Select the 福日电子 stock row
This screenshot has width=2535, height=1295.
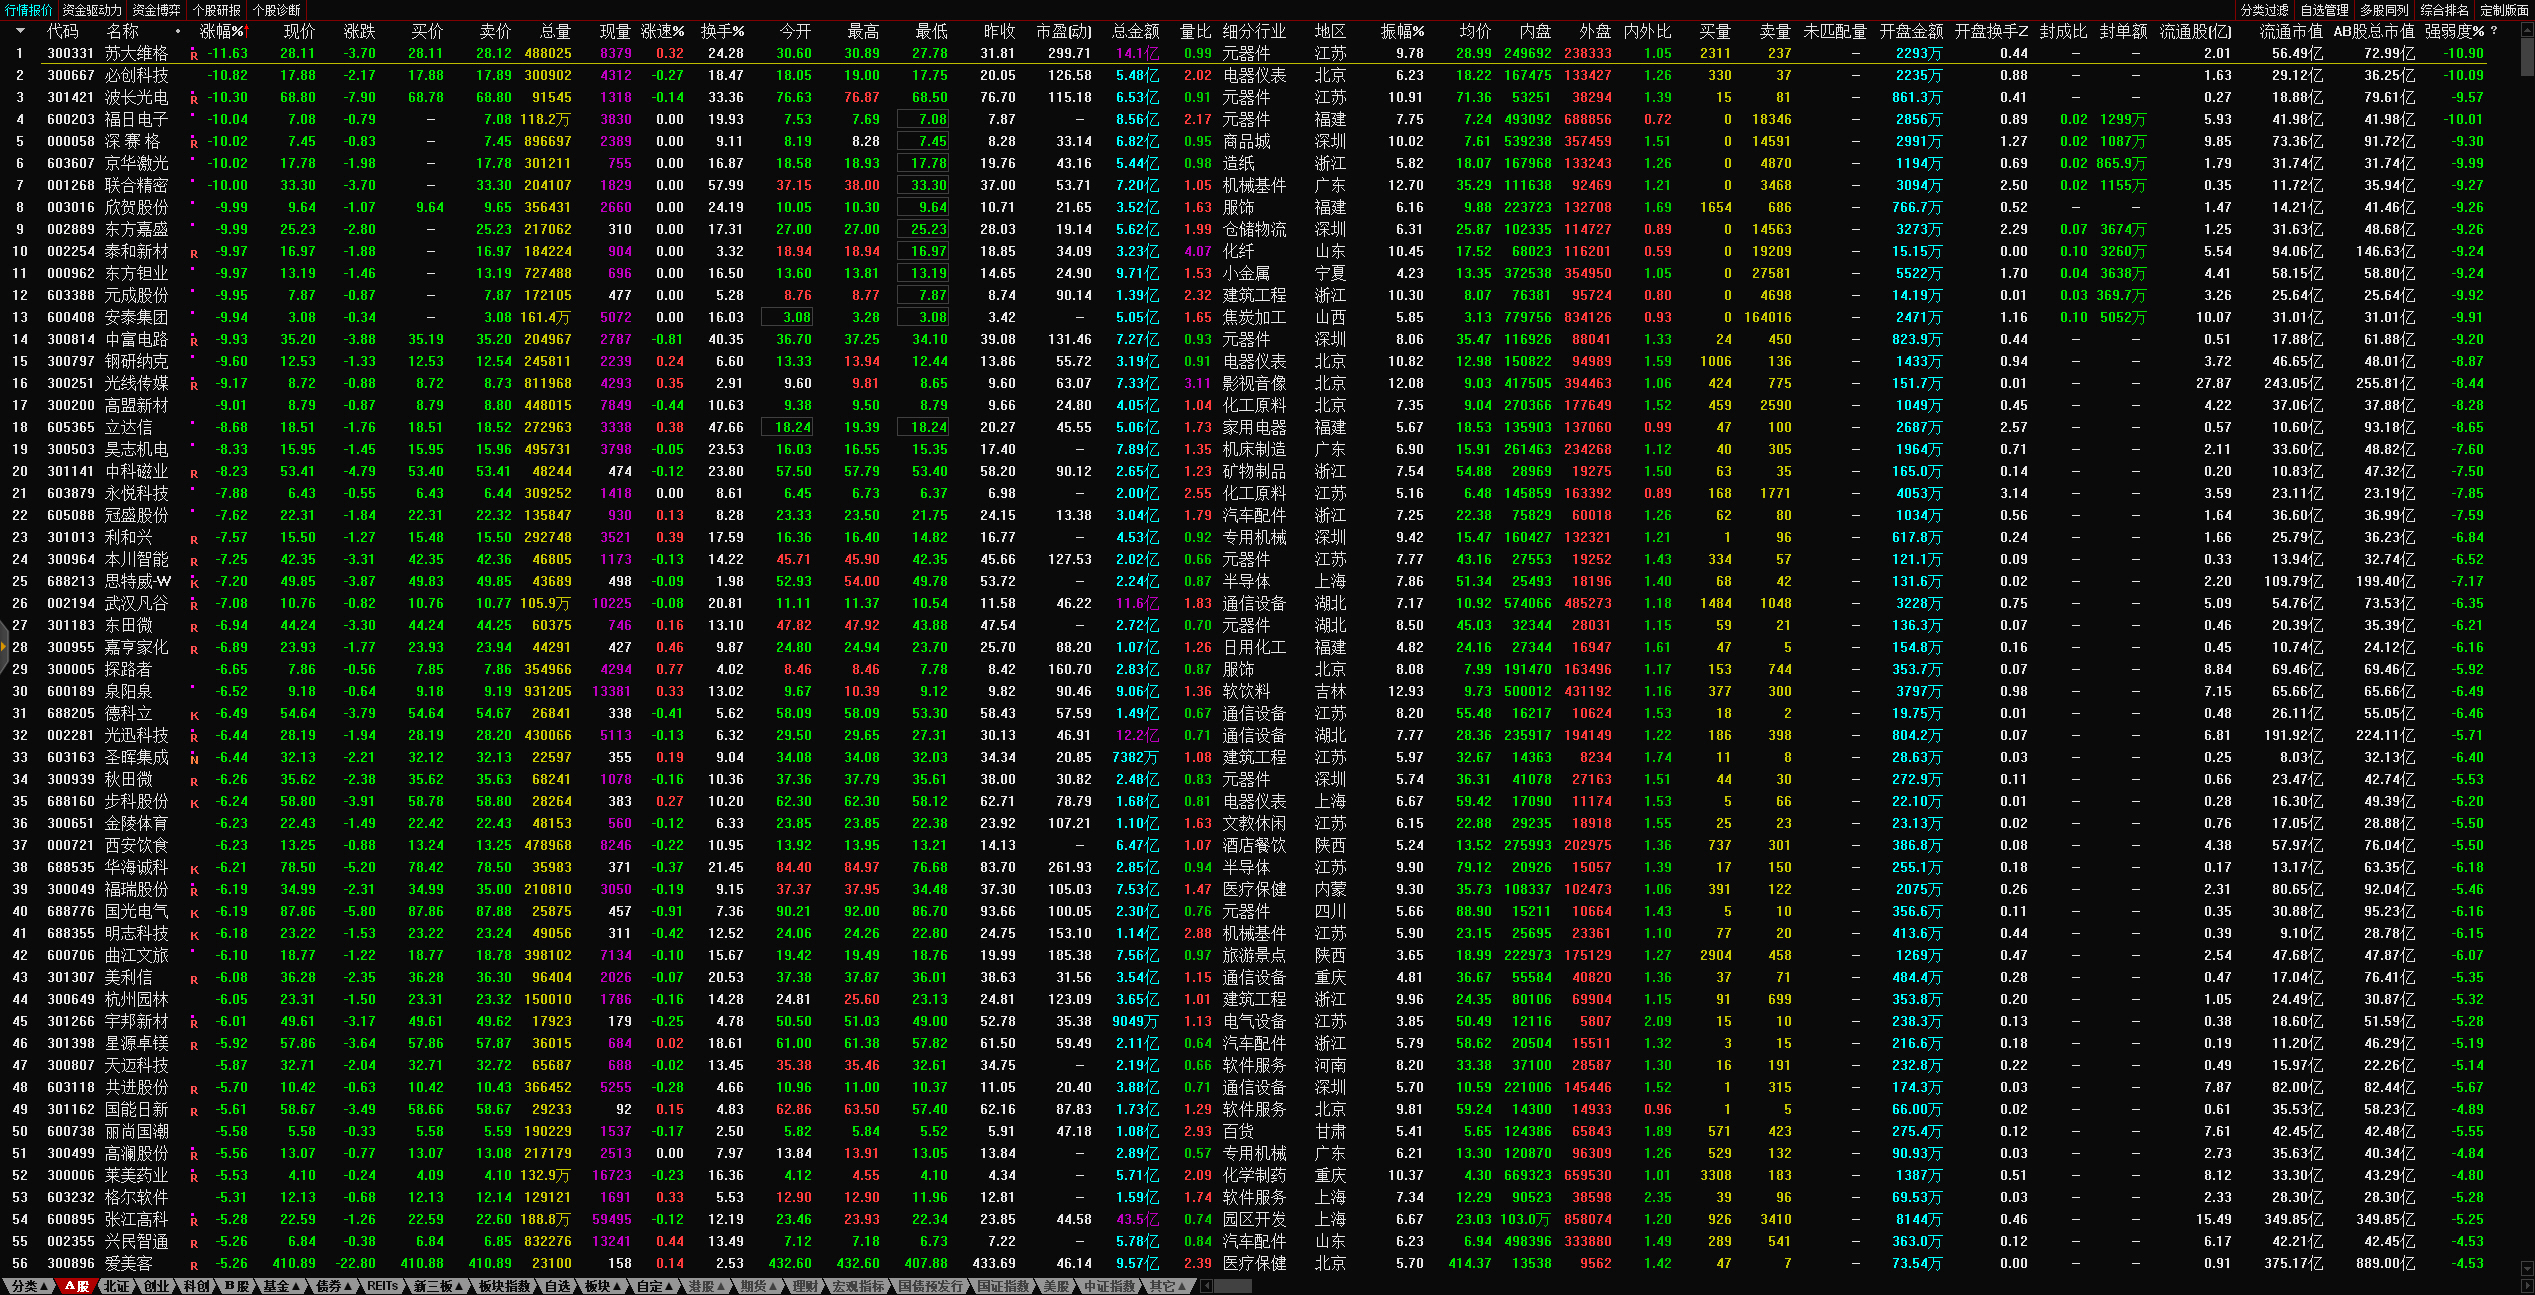[136, 119]
